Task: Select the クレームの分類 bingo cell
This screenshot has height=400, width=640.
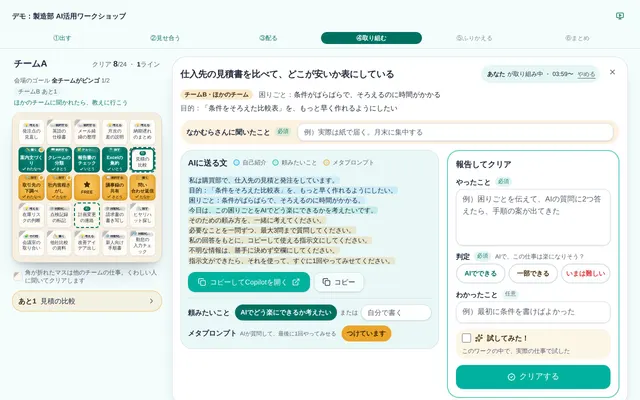Action: (x=59, y=160)
